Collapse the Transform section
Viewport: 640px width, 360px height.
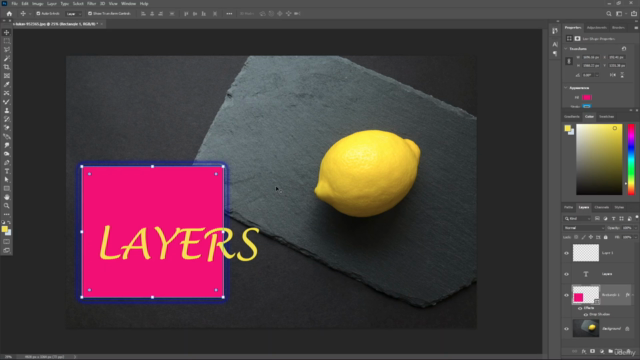(566, 49)
